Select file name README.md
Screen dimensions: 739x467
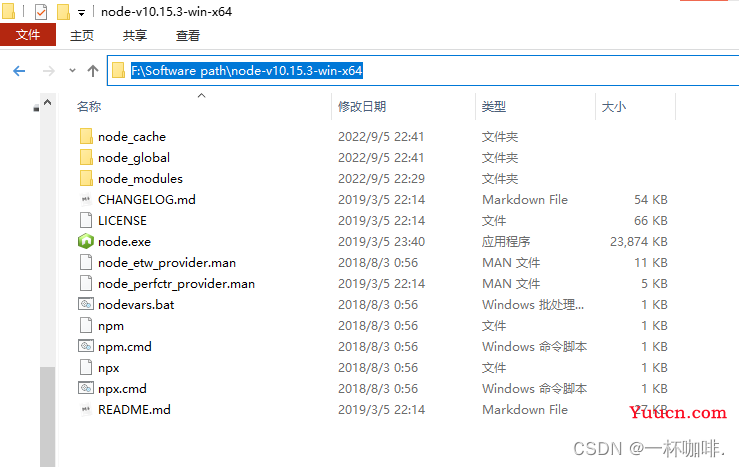click(134, 410)
